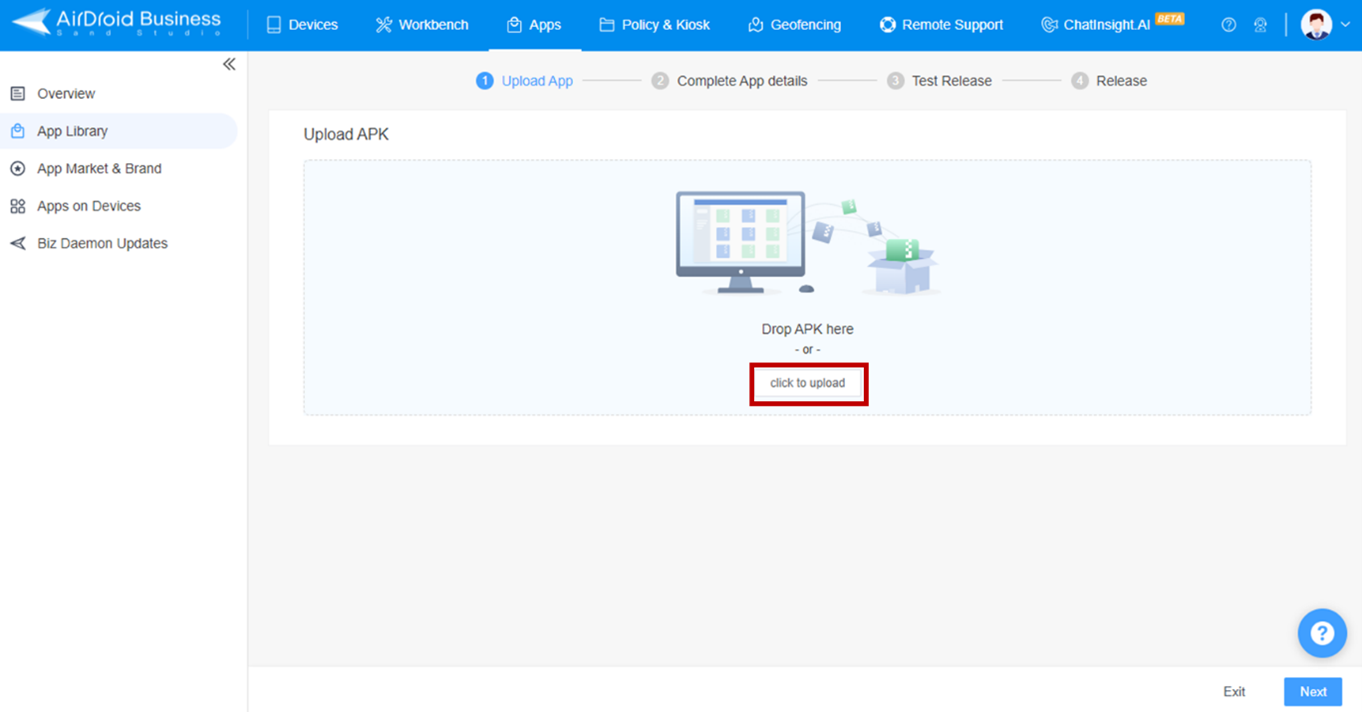Click the user avatar profile picture

click(1314, 23)
